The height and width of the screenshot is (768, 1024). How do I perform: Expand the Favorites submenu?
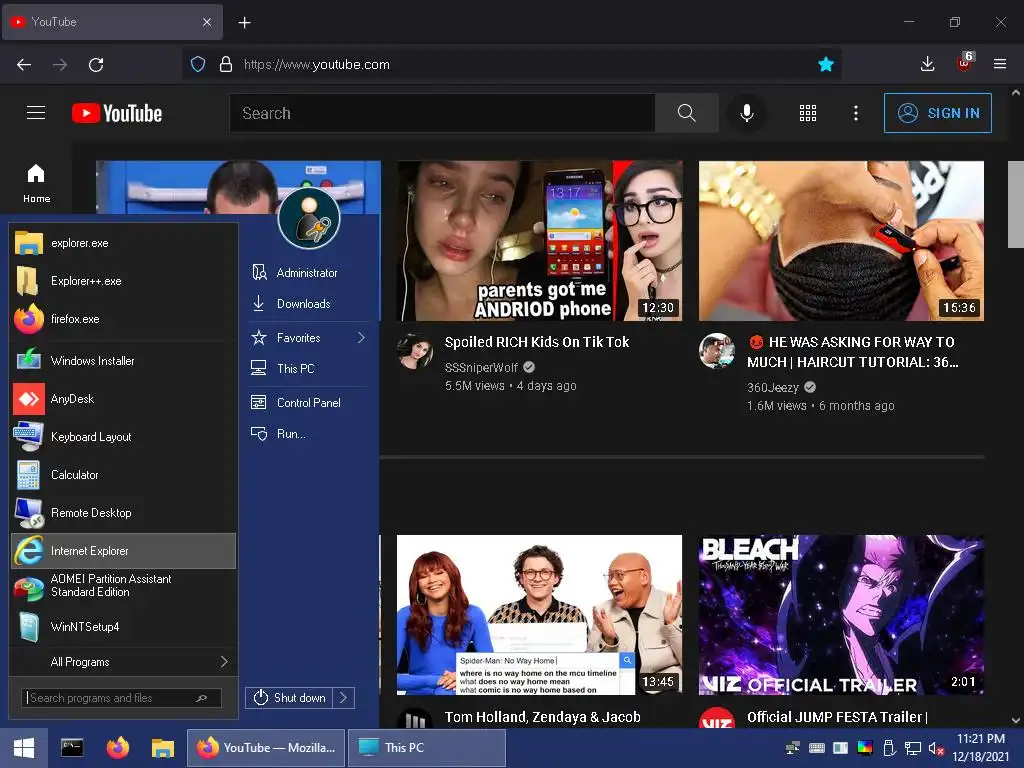point(310,338)
